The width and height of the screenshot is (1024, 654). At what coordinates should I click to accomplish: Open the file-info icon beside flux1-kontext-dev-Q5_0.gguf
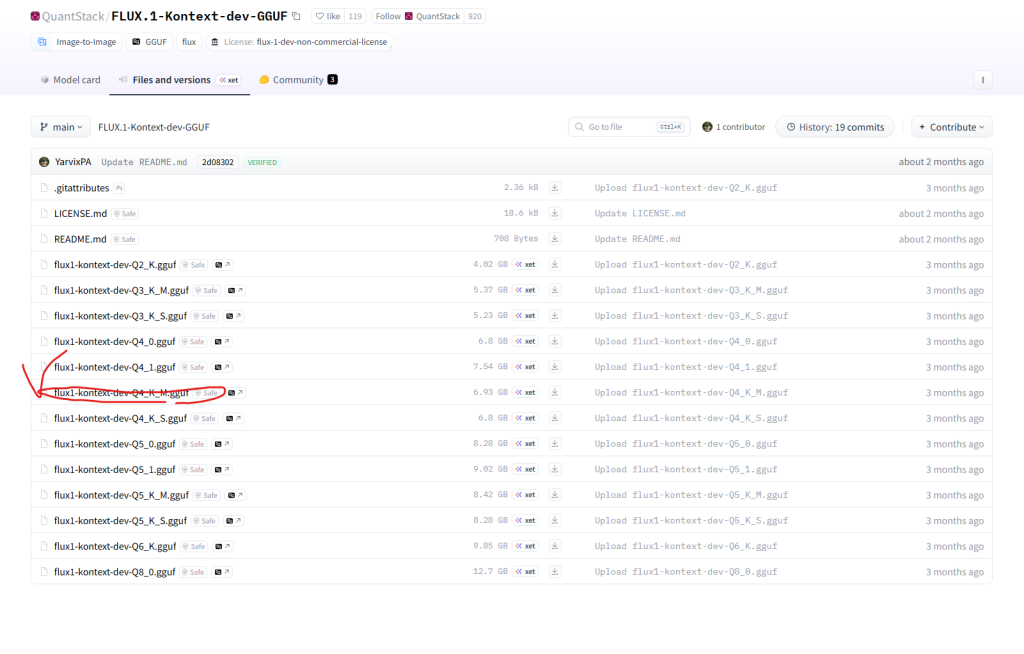tap(228, 444)
